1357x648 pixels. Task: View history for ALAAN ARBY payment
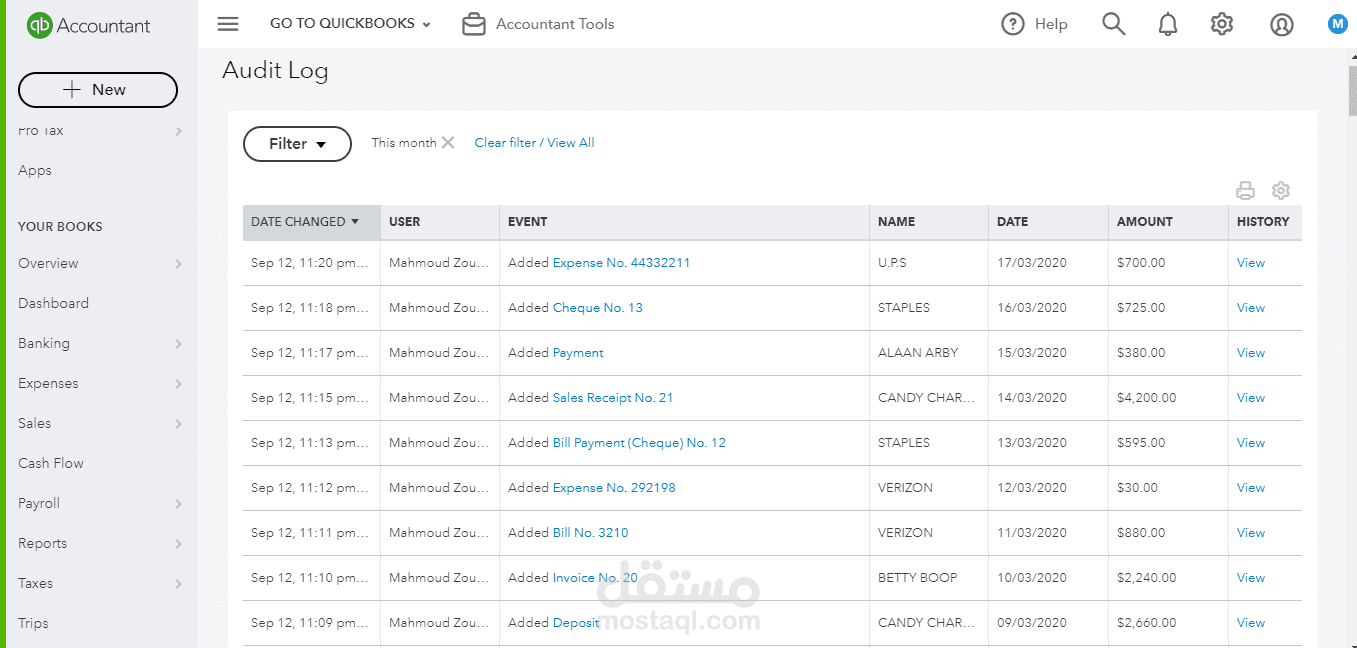tap(1251, 353)
